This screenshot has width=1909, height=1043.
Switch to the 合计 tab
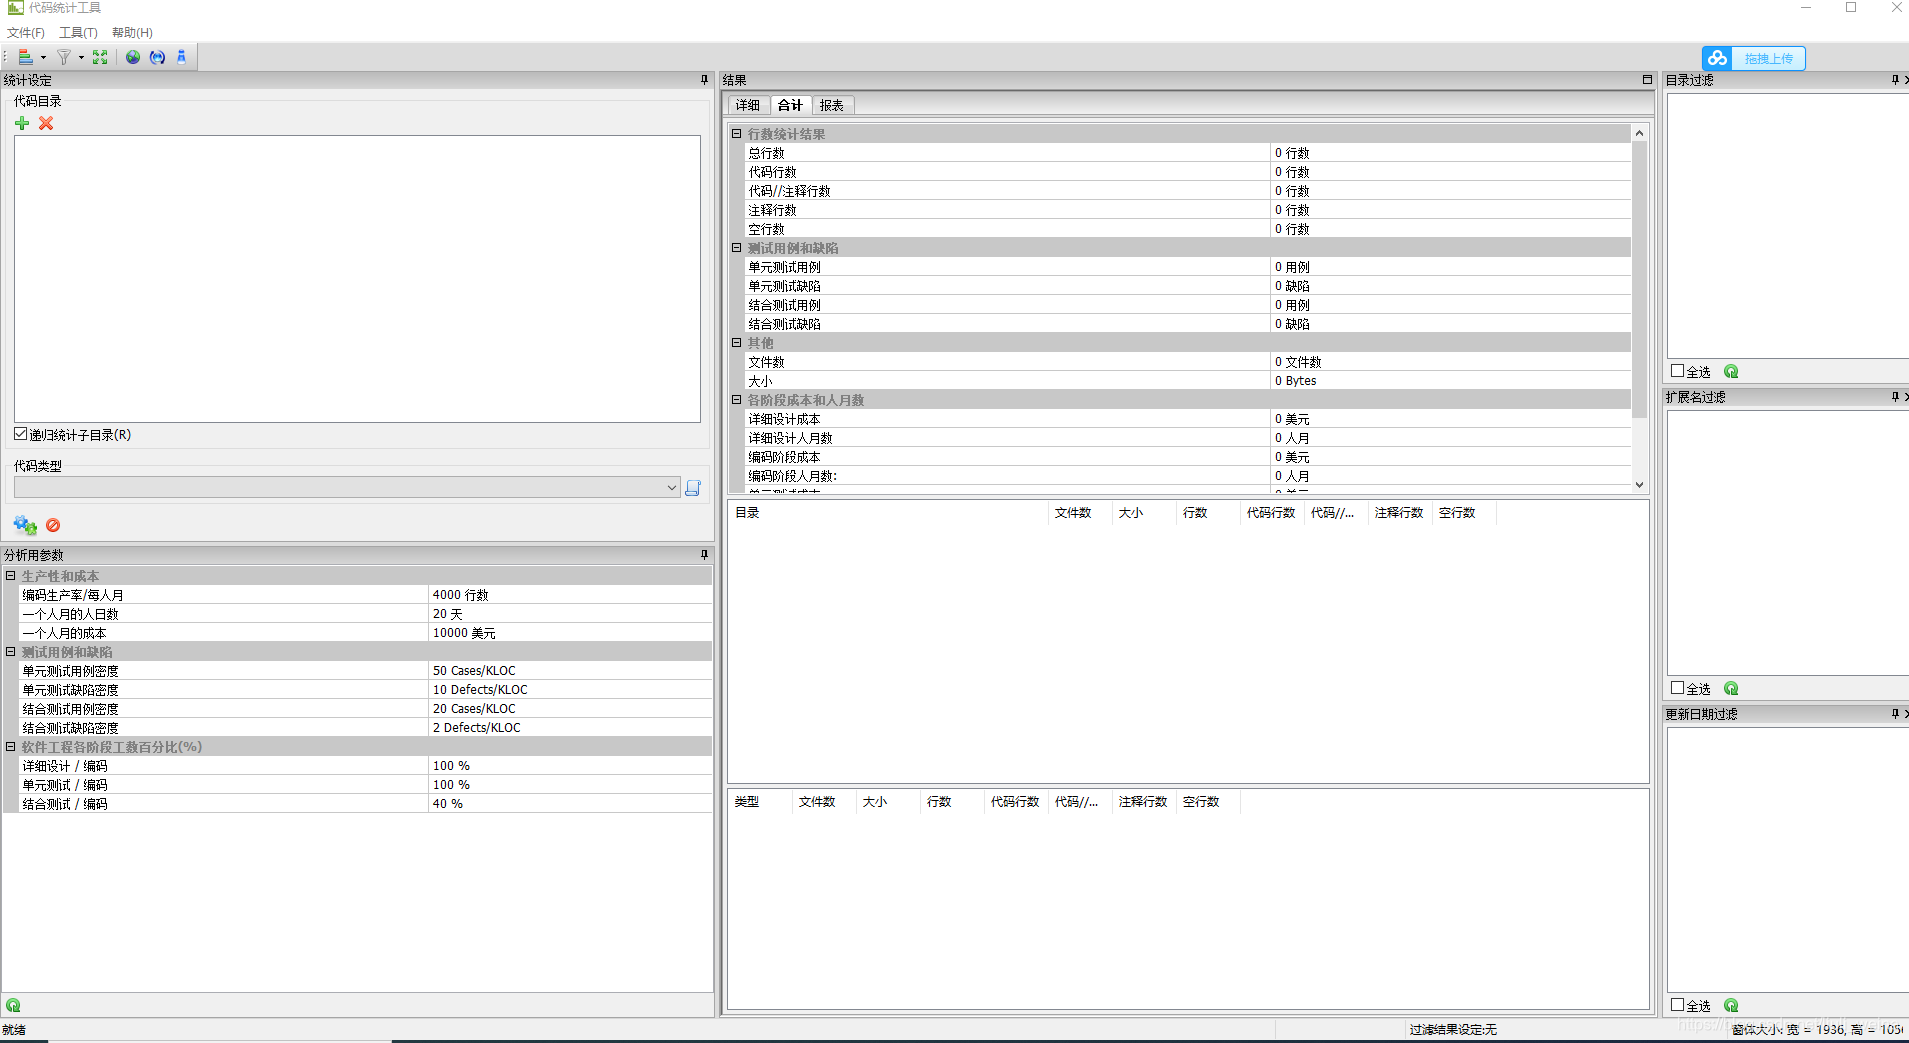pos(790,105)
